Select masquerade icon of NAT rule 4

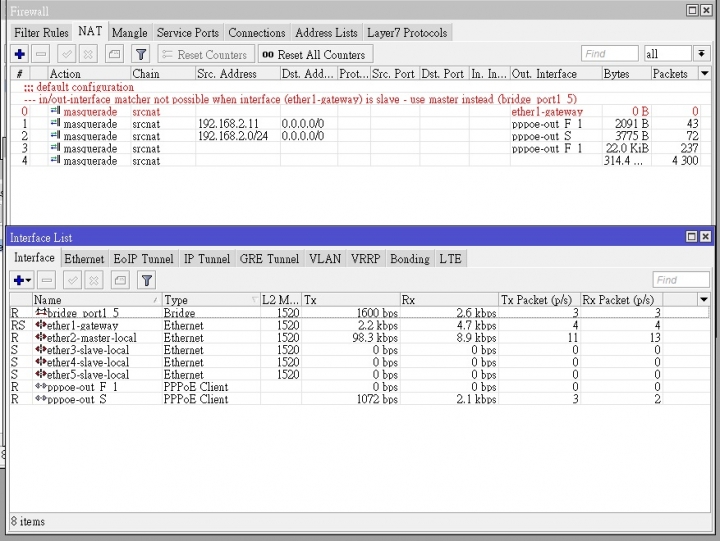(56, 160)
